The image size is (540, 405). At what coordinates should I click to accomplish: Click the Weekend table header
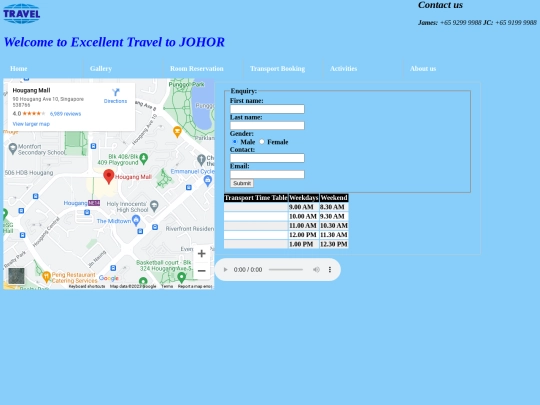tap(334, 198)
